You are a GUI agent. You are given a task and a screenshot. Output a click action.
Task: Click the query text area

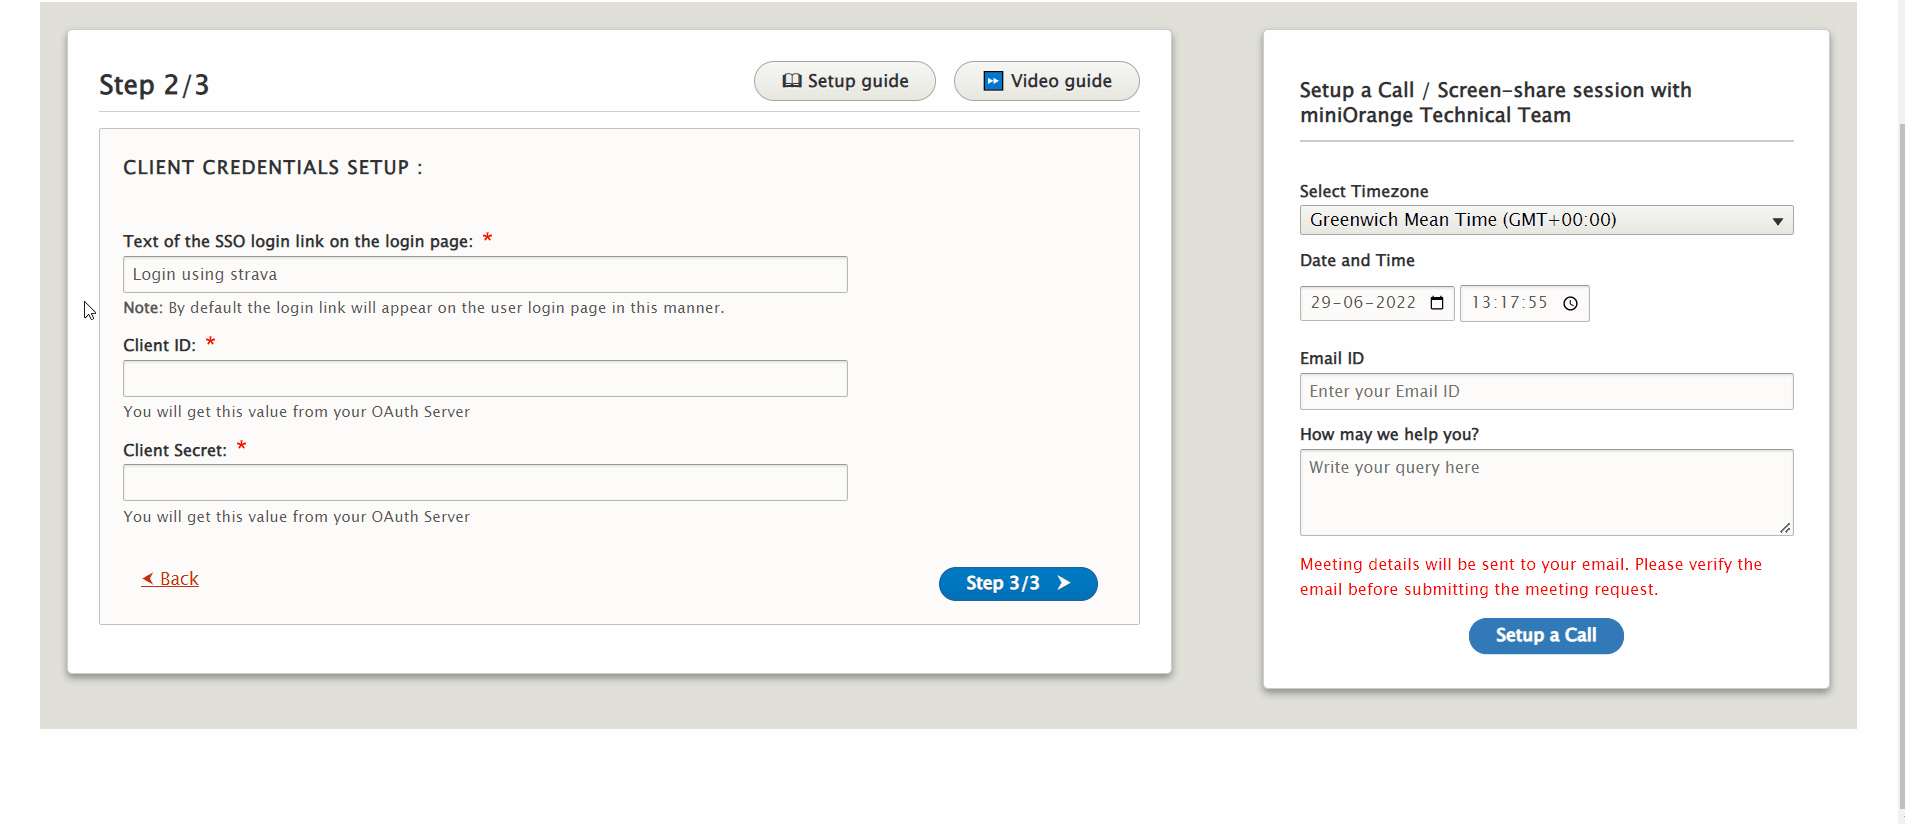pos(1545,492)
